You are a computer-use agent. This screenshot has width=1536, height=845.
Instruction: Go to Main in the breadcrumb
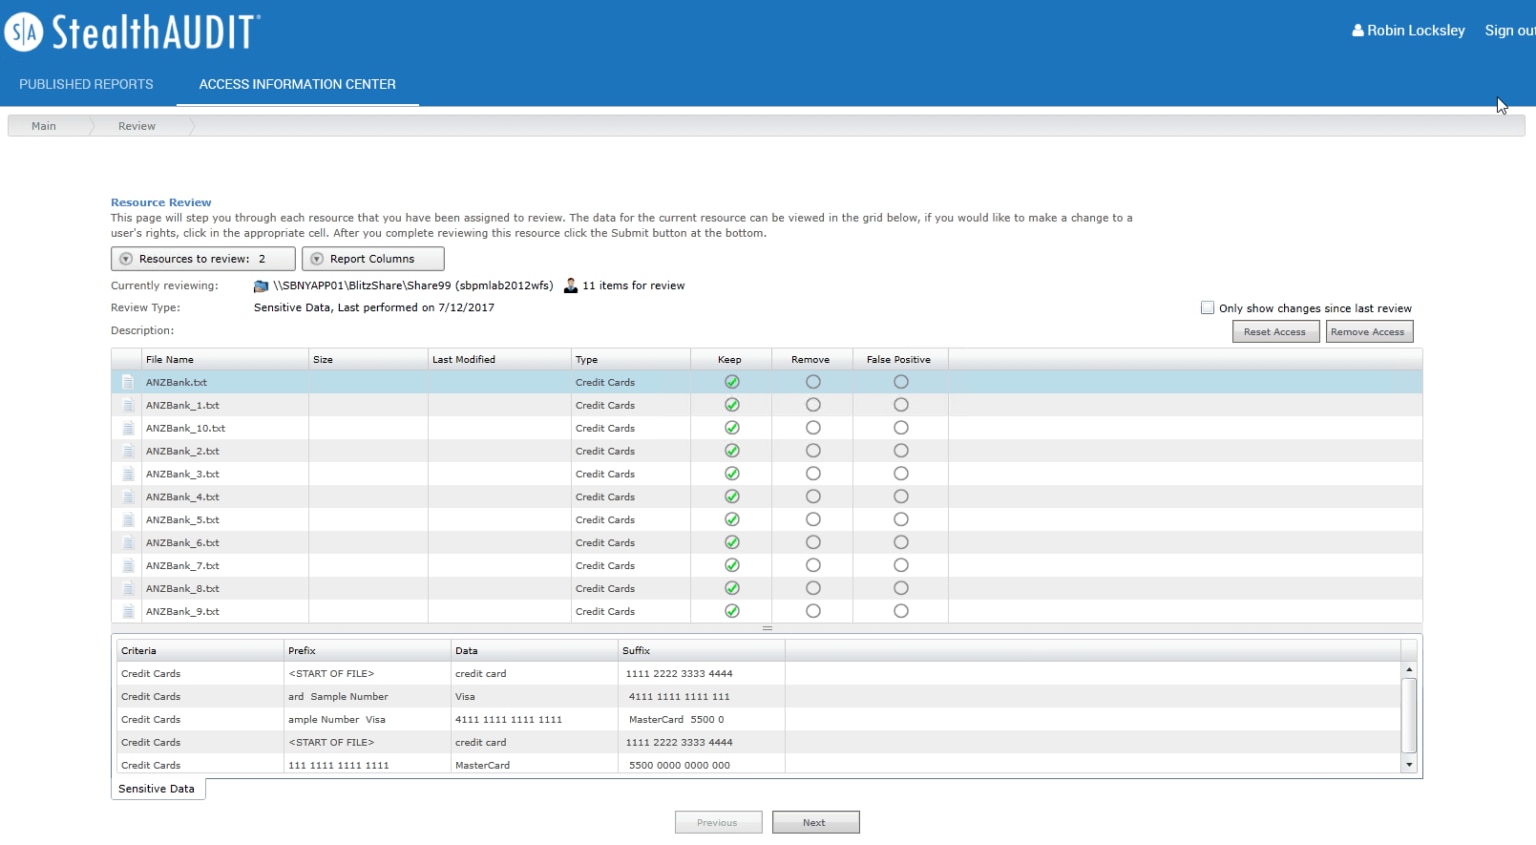coord(44,126)
